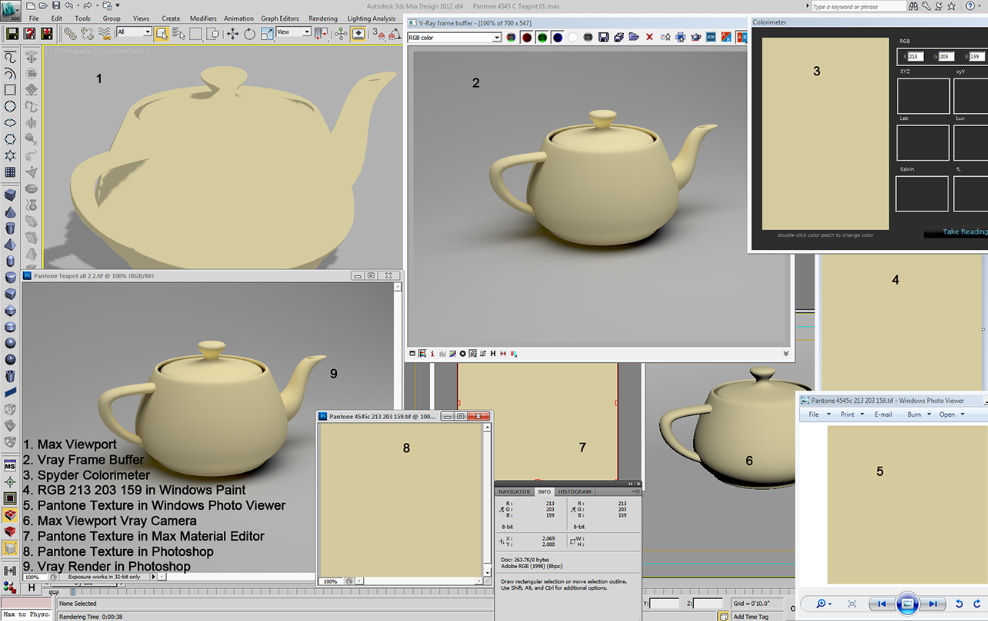
Task: Toggle the alpha channel white circle button
Action: [x=572, y=38]
